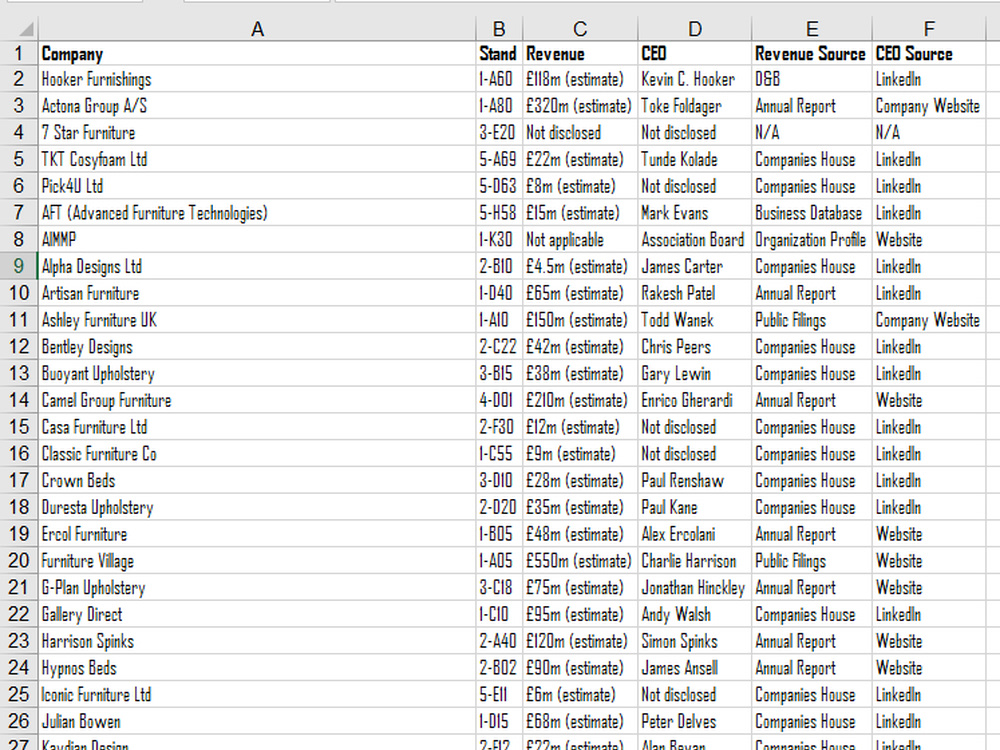
Task: Select the 'Buoyant Upholstery' cell
Action: [257, 374]
